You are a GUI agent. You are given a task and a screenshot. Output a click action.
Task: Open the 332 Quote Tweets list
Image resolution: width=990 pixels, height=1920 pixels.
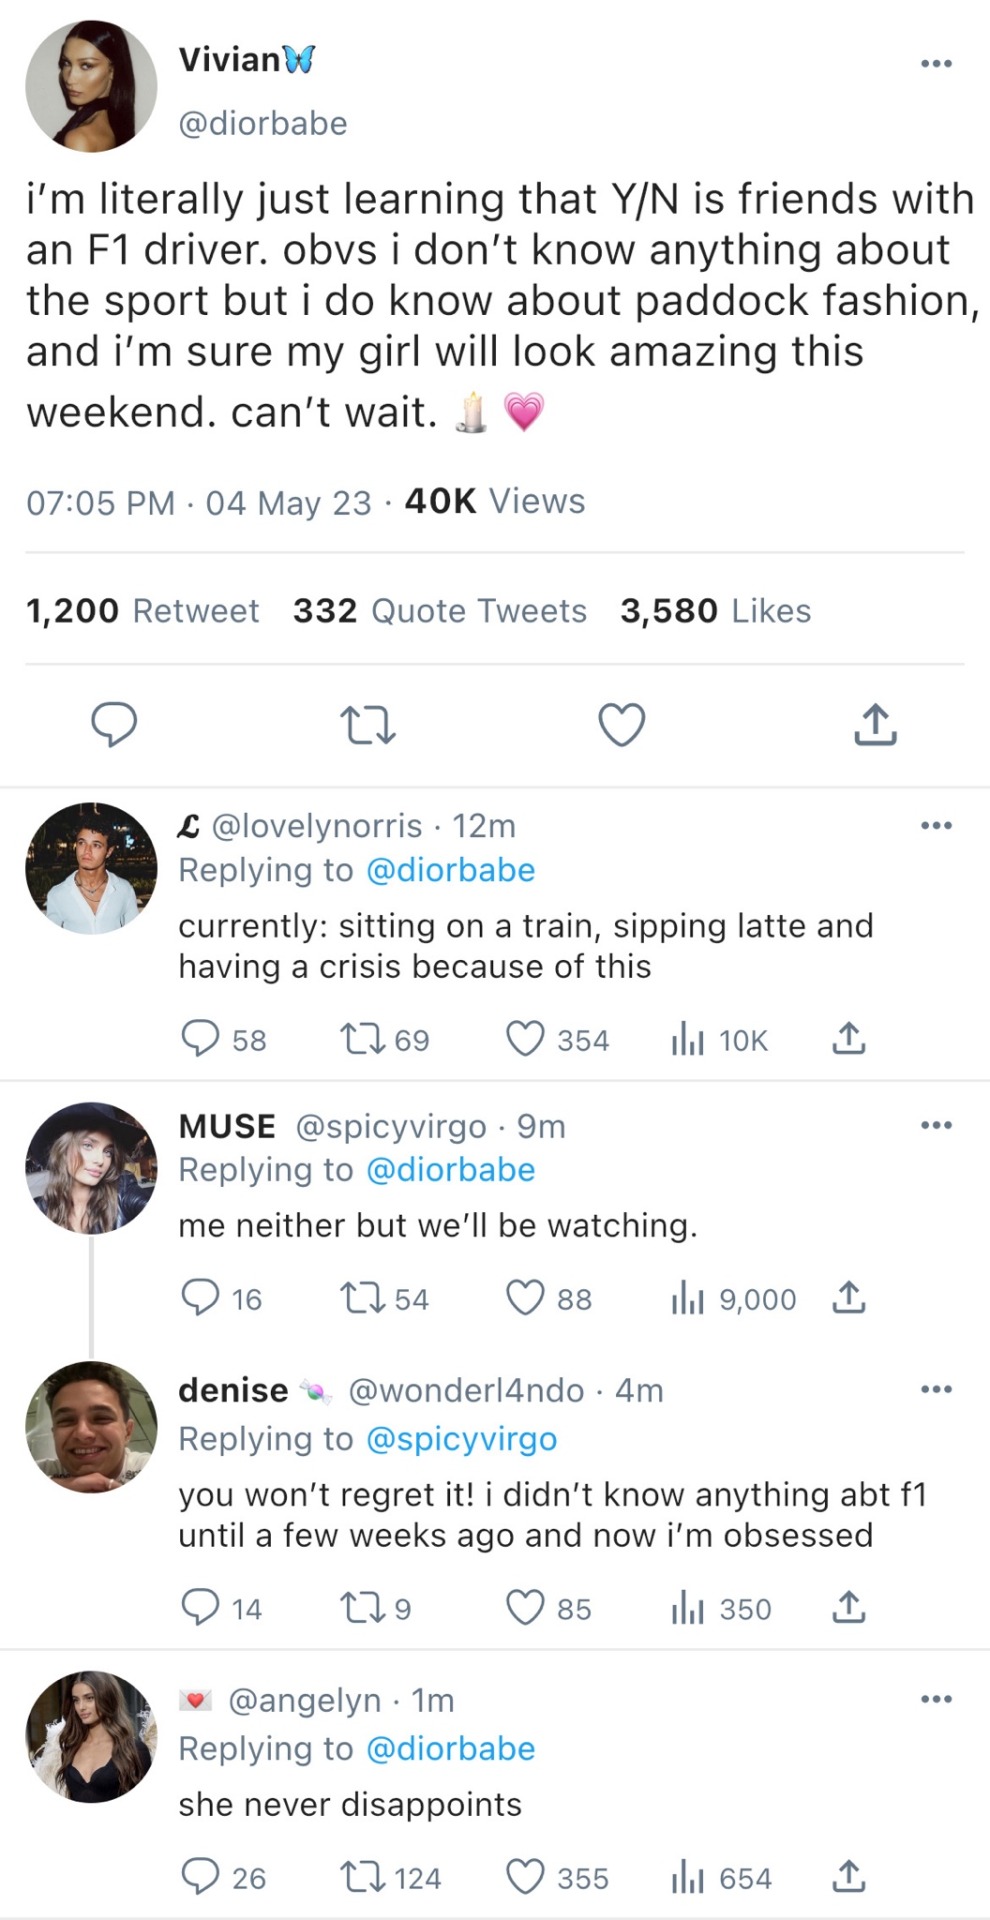(x=439, y=611)
